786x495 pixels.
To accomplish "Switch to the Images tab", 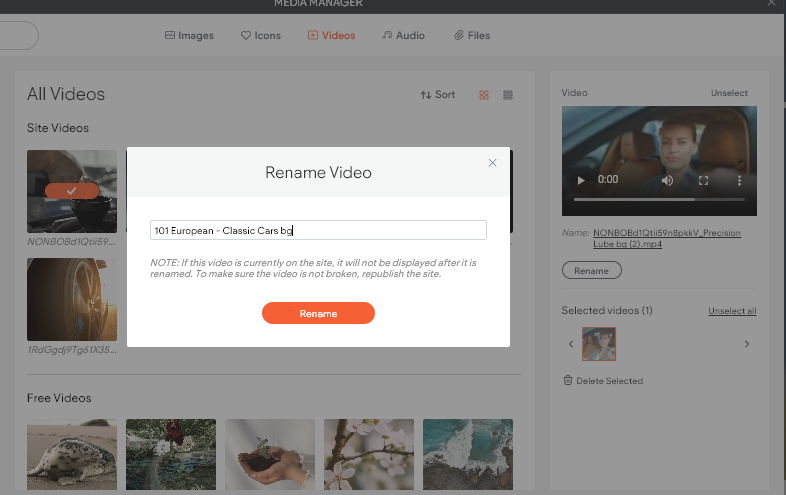I will point(189,35).
